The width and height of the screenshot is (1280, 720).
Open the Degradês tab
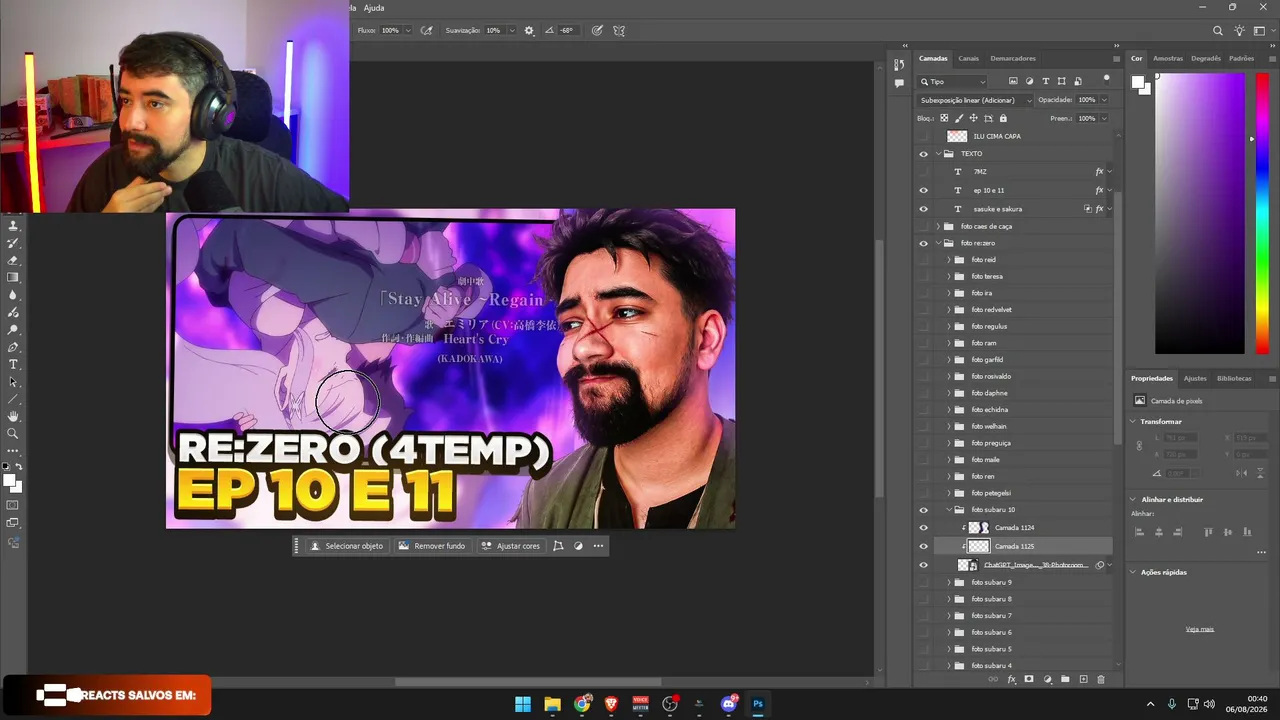pyautogui.click(x=1206, y=58)
